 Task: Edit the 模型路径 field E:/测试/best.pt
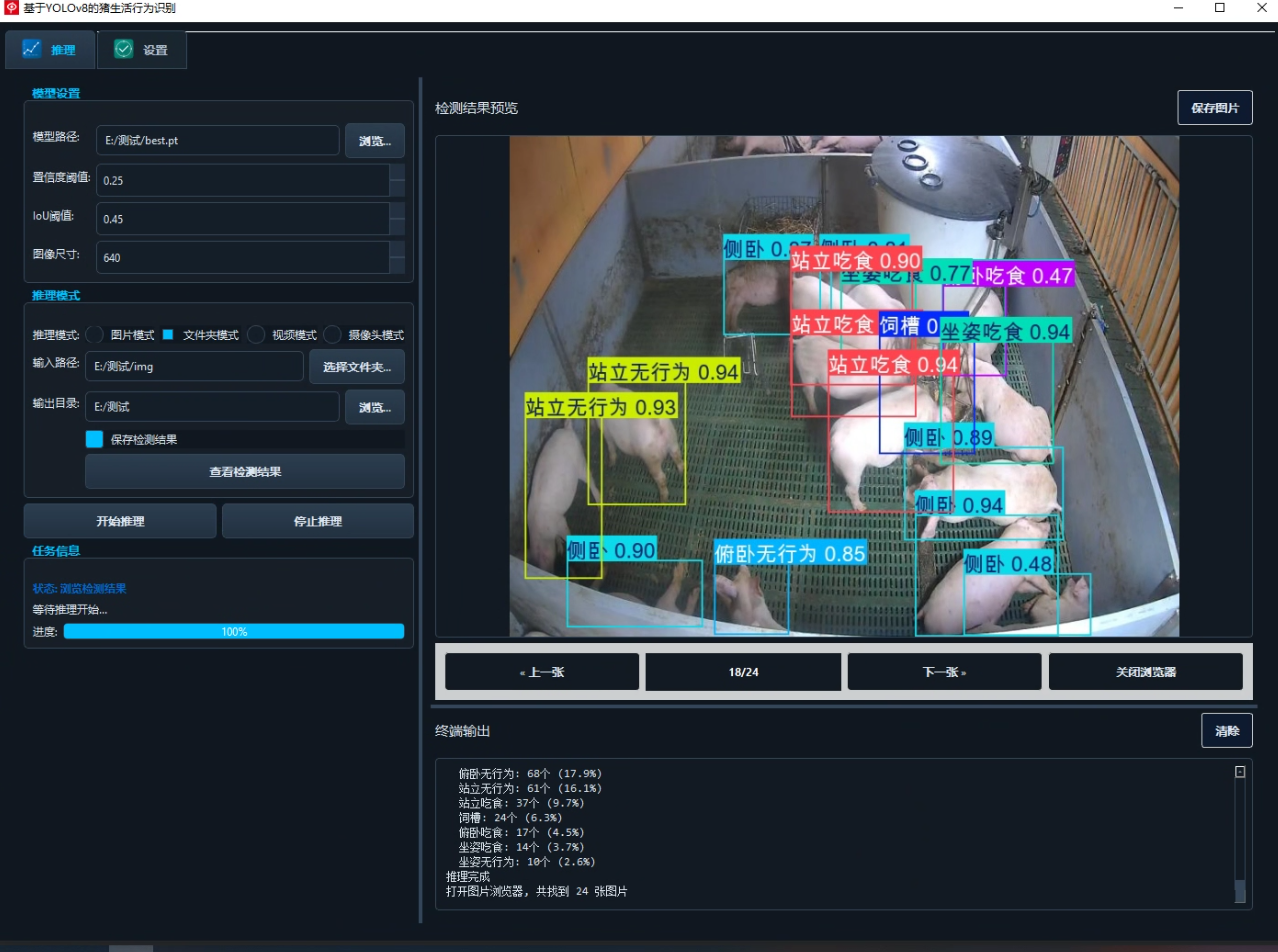pyautogui.click(x=217, y=141)
